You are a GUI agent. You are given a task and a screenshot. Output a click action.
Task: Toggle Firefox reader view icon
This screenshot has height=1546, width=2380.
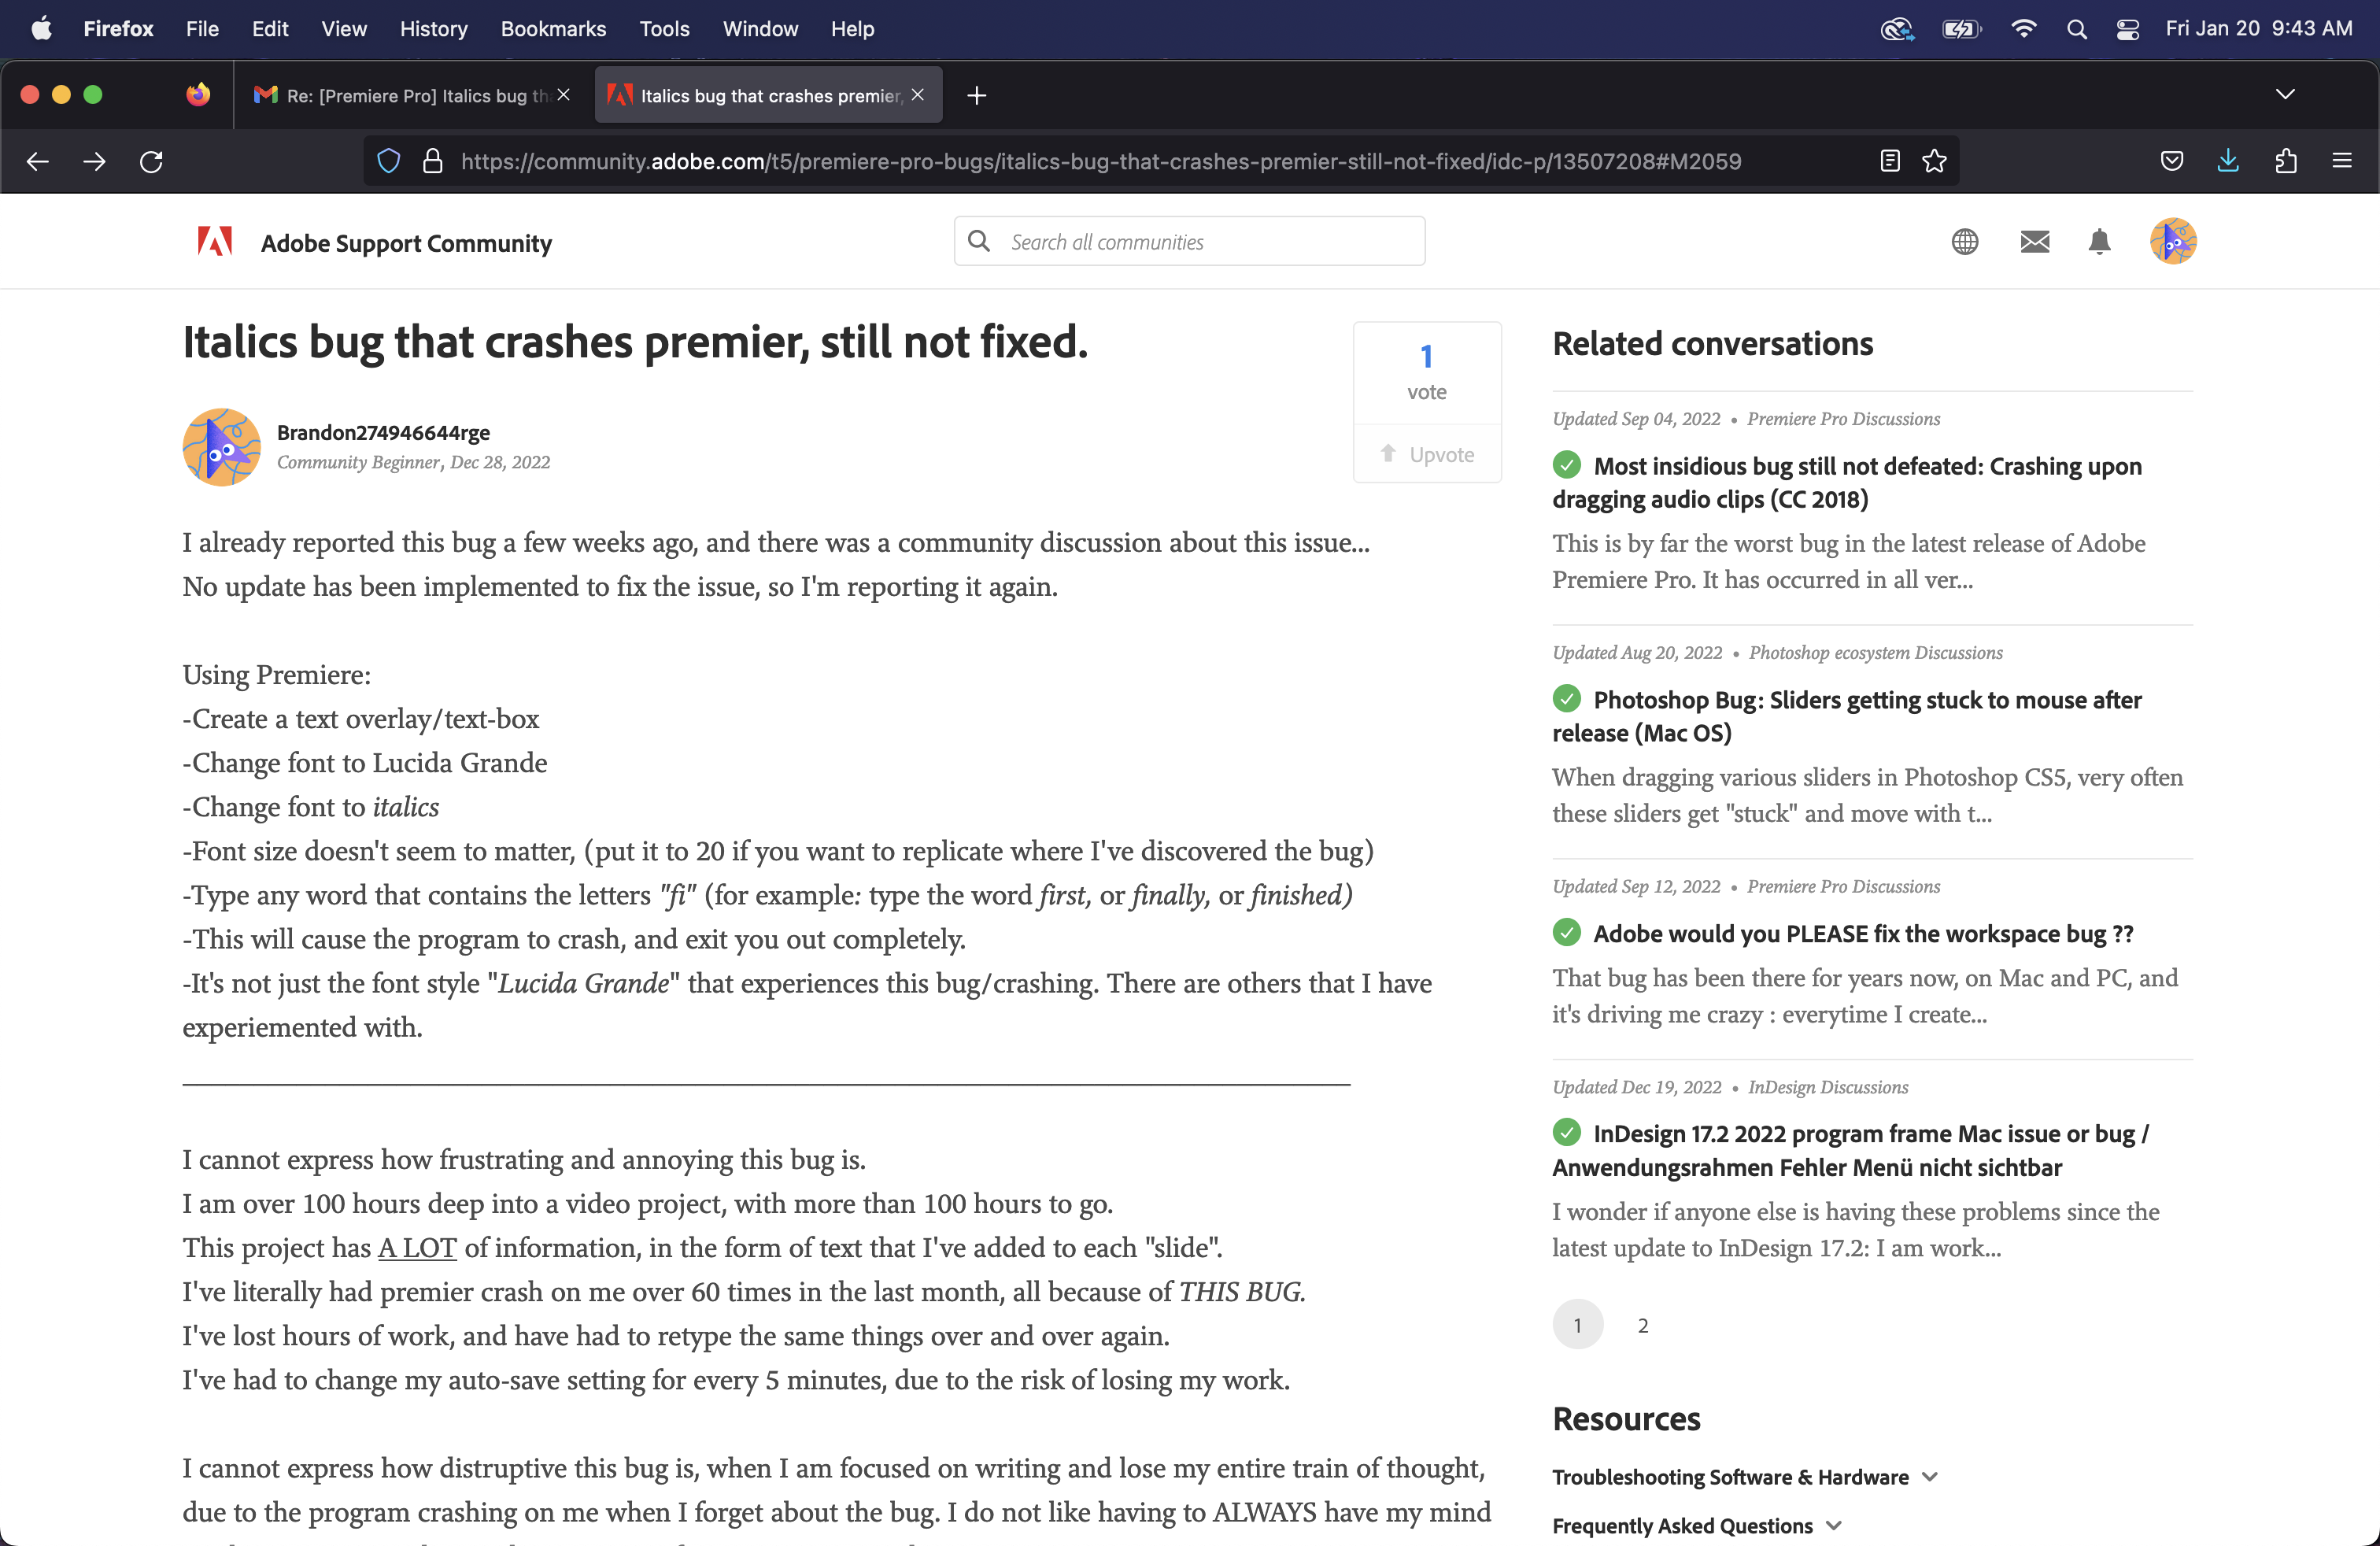pos(1889,161)
